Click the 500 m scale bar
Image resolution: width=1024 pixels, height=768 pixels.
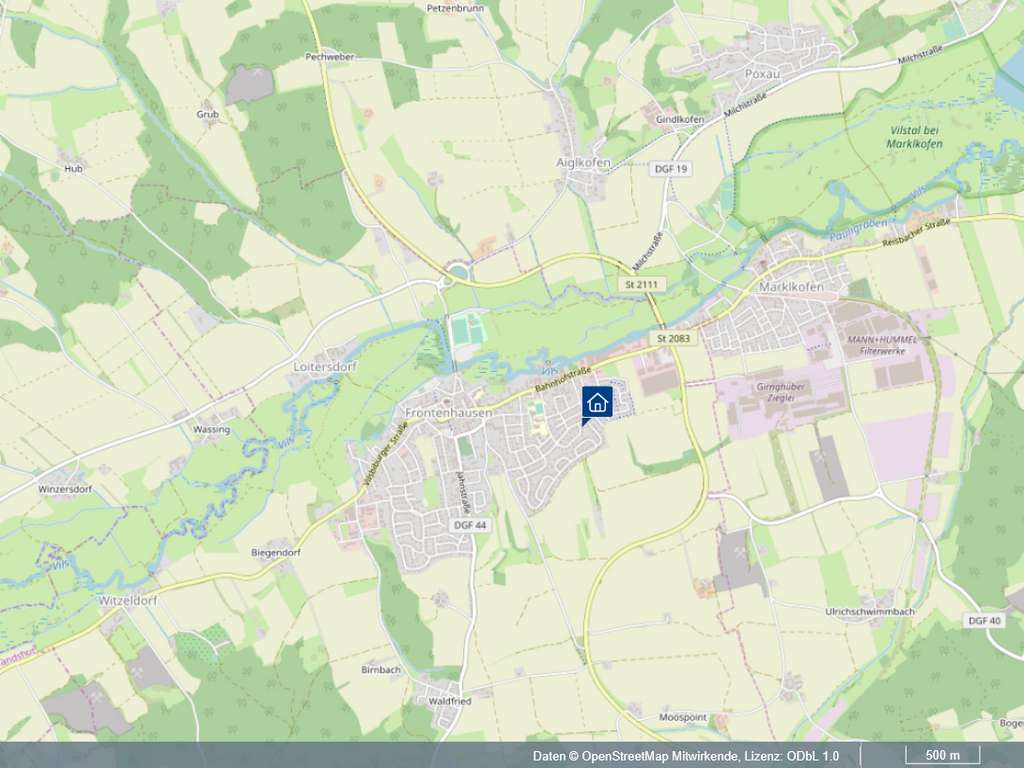click(x=942, y=755)
